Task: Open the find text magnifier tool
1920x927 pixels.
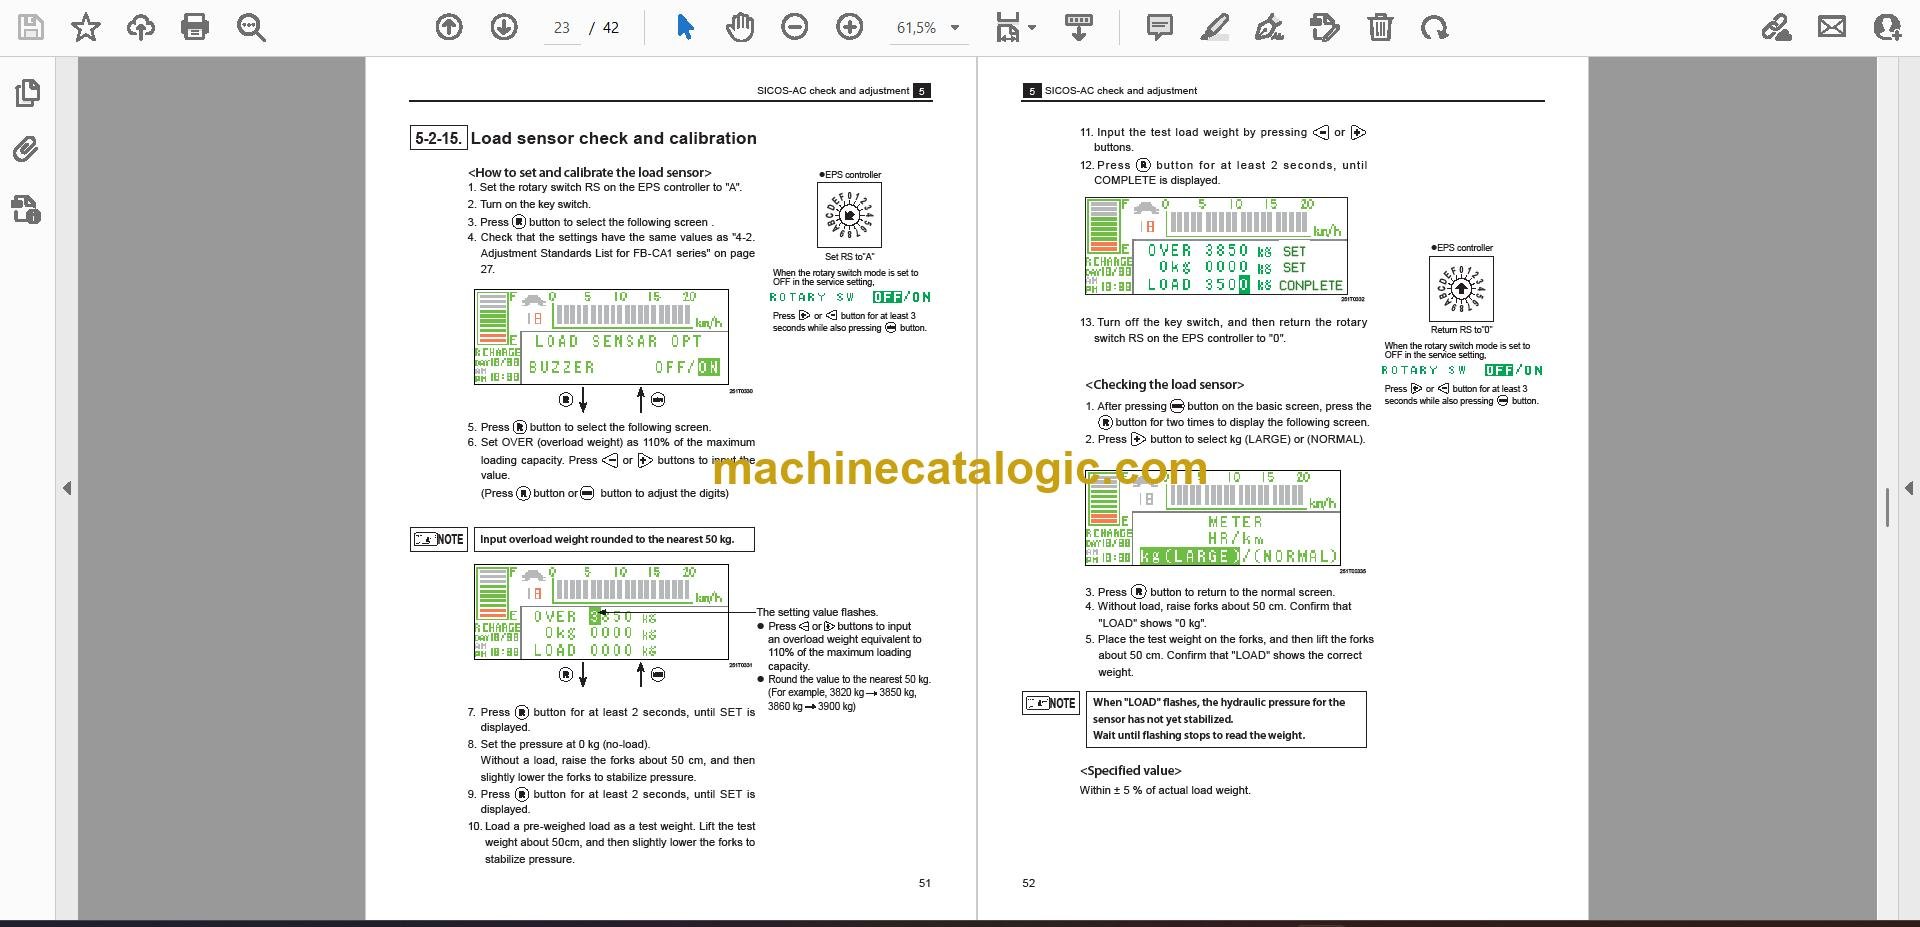Action: [x=251, y=27]
